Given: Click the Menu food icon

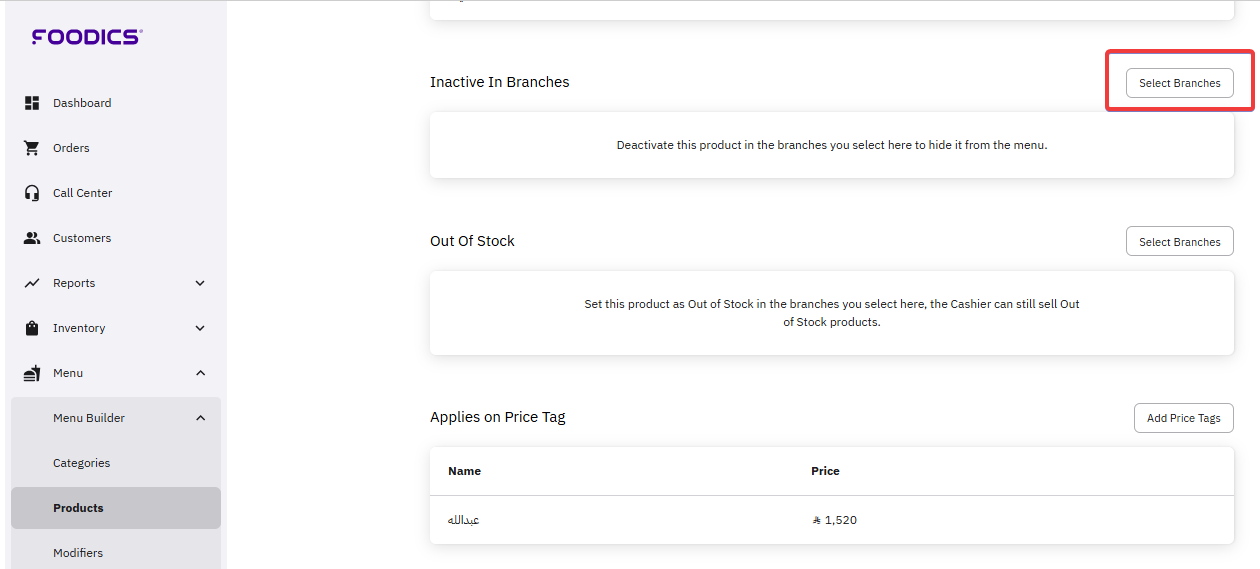Looking at the screenshot, I should tap(32, 373).
